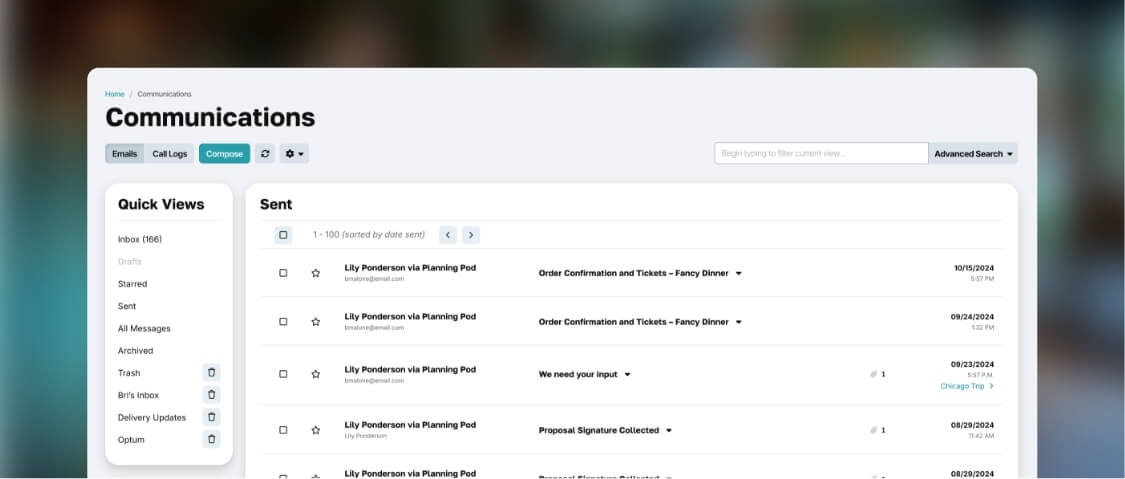Go to next page of sent emails
The width and height of the screenshot is (1125, 479).
471,235
